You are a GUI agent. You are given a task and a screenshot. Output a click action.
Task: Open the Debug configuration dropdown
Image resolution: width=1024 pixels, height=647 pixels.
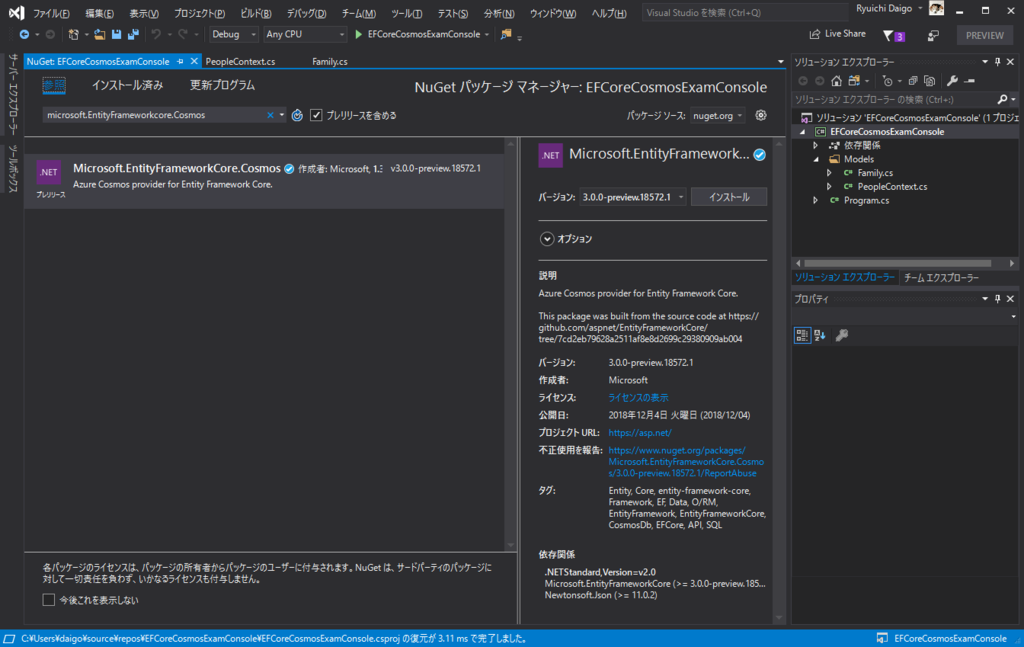click(x=234, y=35)
